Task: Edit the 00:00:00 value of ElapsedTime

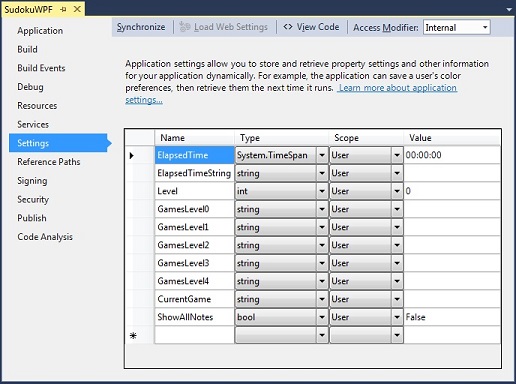Action: 452,155
